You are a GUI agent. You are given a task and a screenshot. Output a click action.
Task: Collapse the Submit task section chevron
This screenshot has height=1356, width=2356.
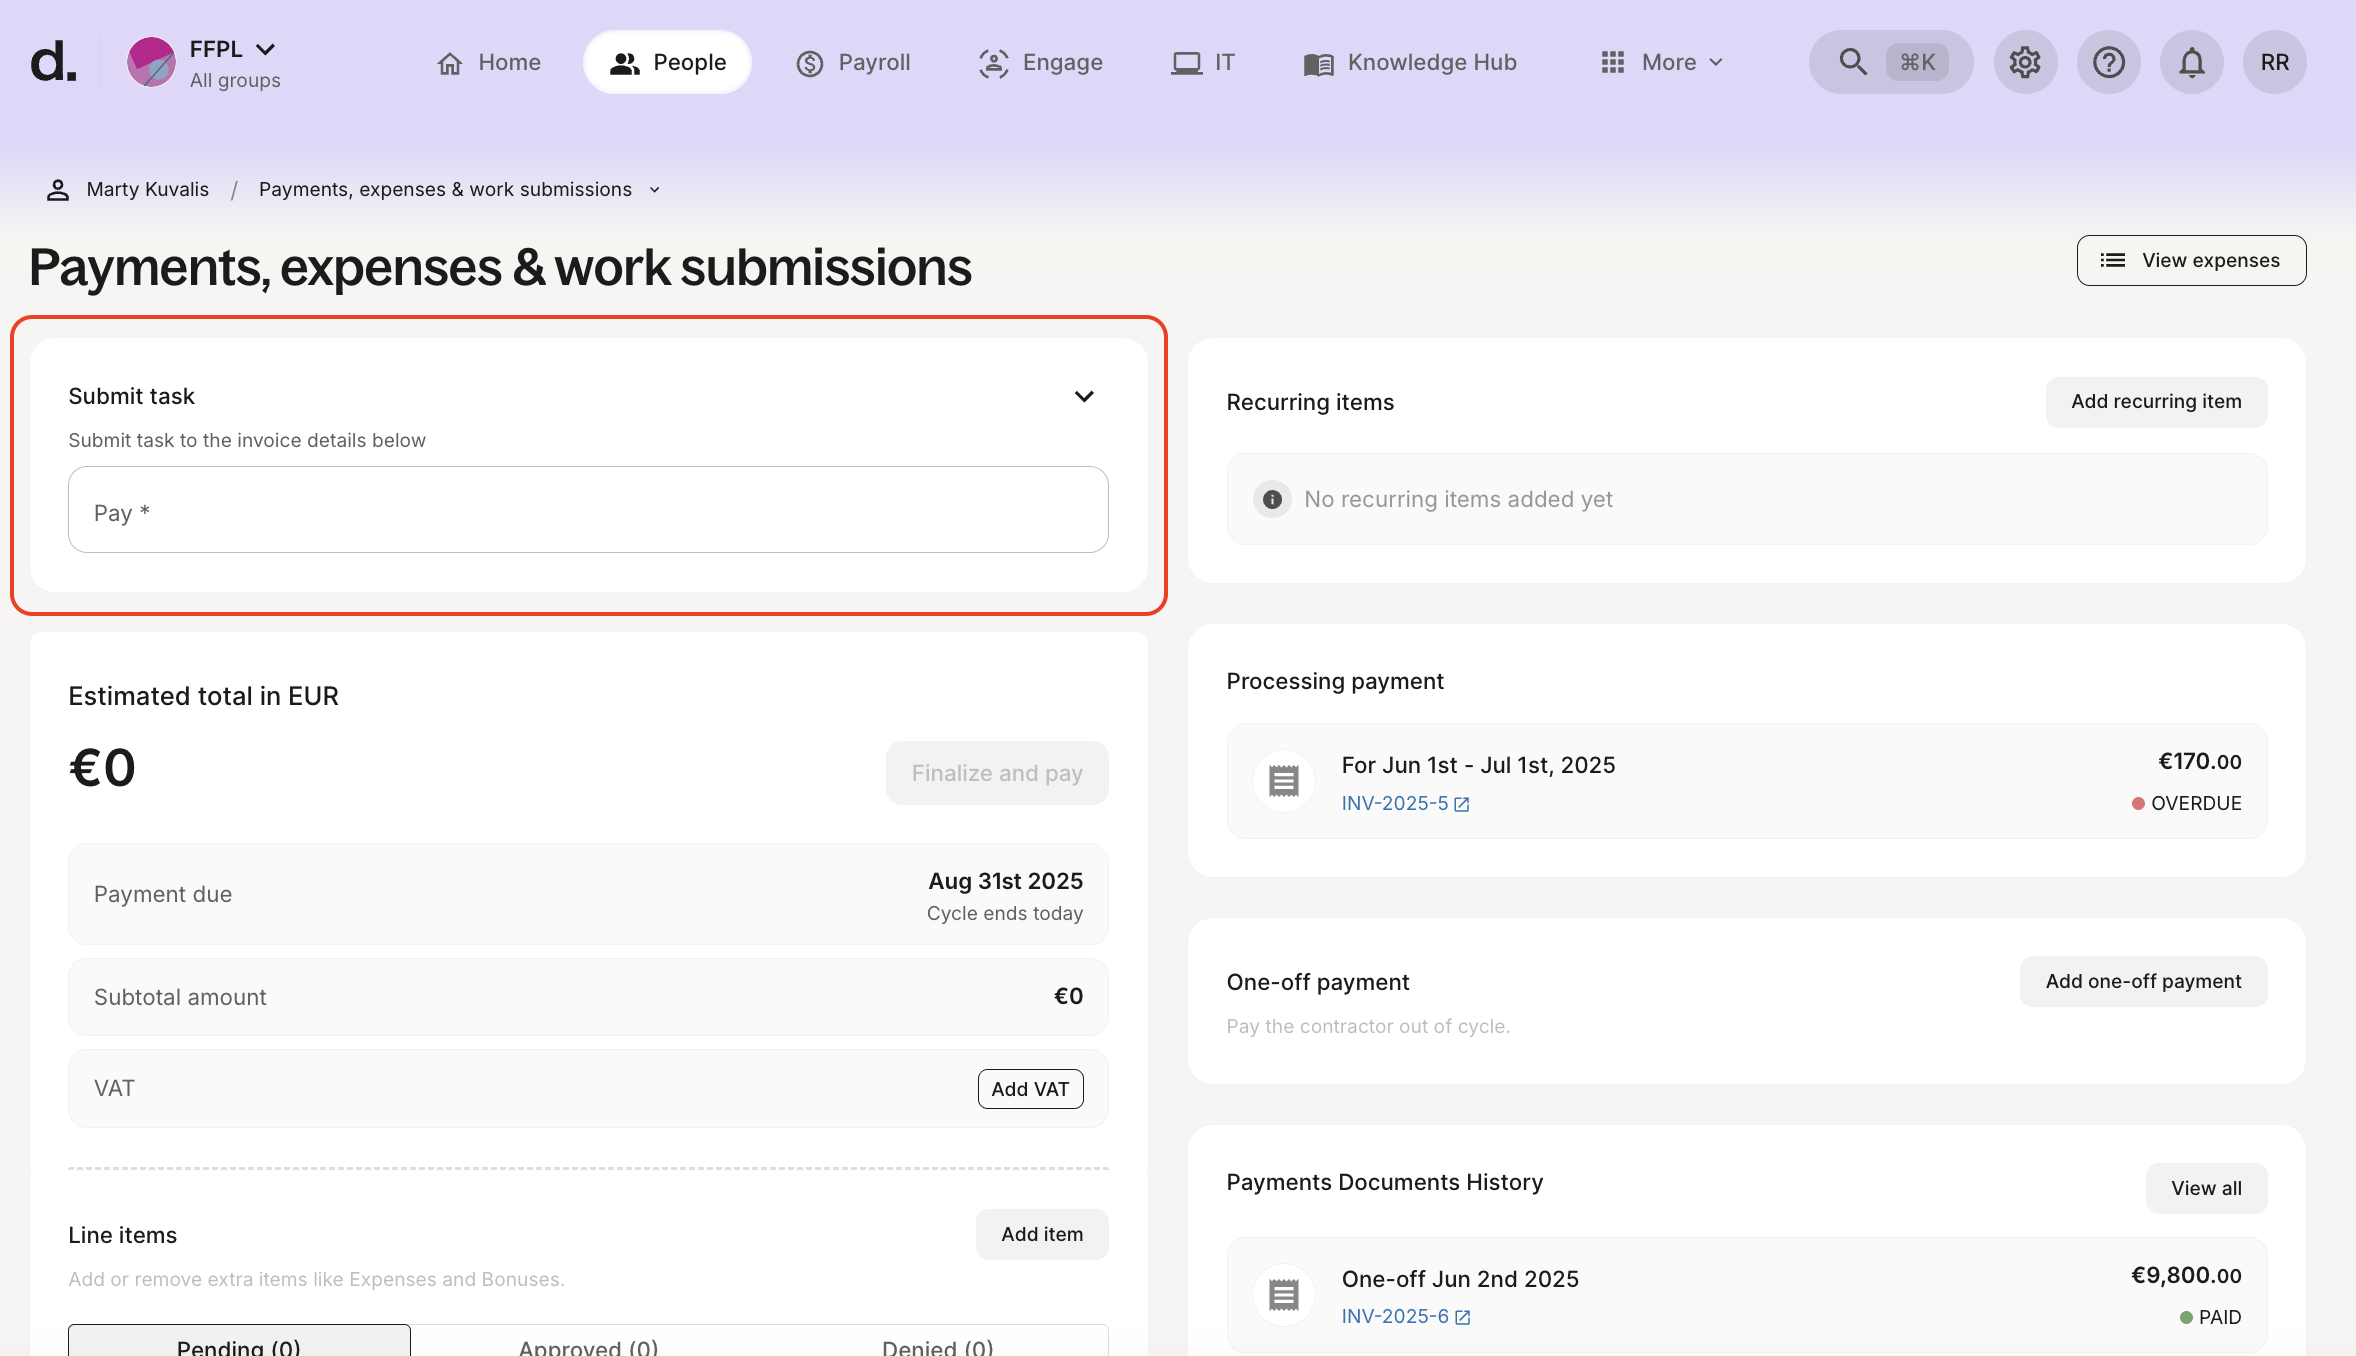coord(1084,396)
